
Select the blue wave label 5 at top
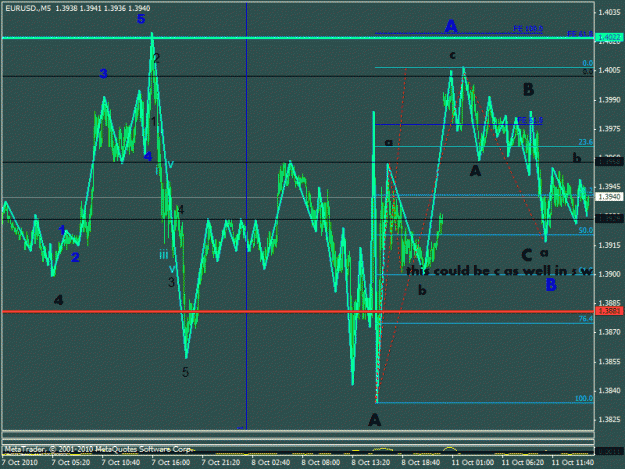click(x=141, y=19)
